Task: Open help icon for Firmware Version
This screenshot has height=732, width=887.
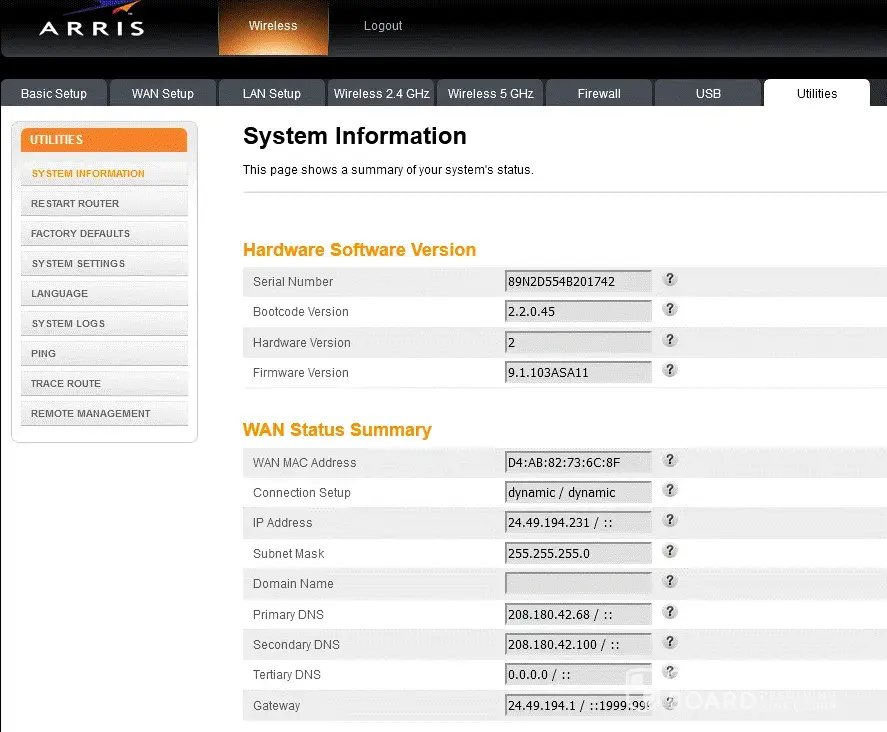Action: pos(670,370)
